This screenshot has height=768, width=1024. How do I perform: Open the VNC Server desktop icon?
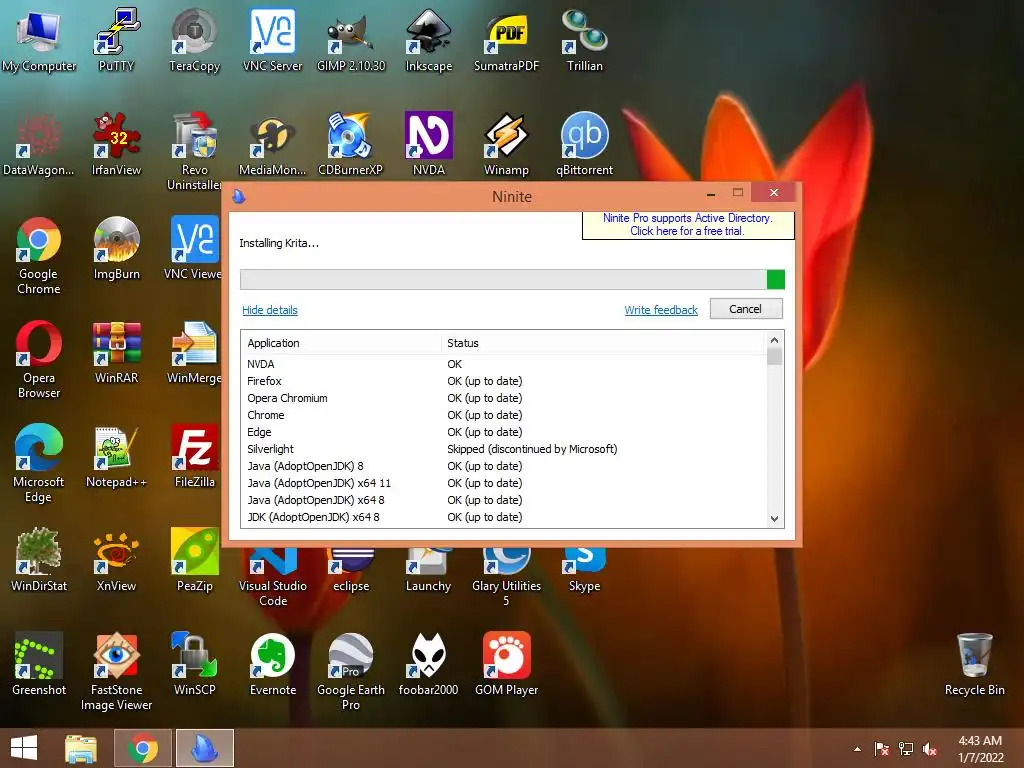(272, 39)
